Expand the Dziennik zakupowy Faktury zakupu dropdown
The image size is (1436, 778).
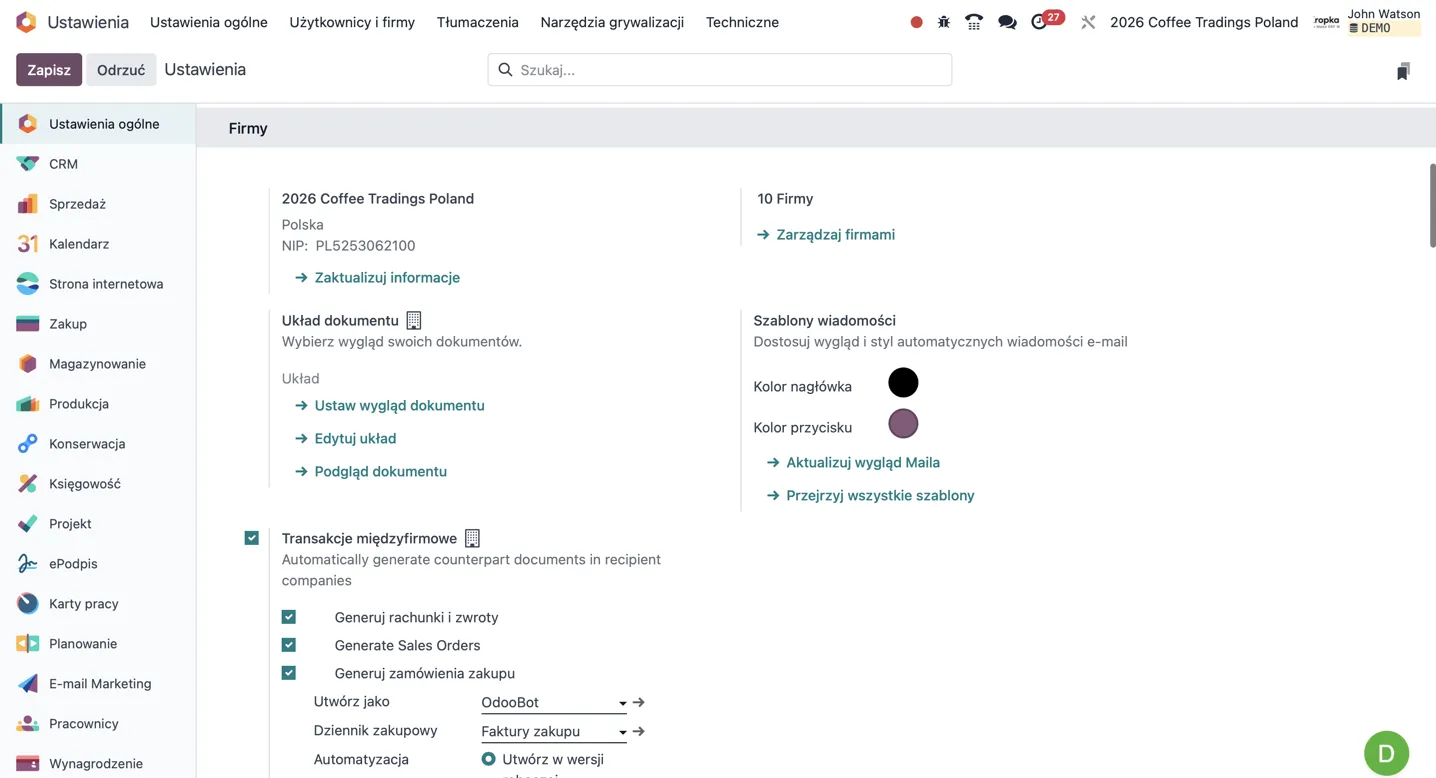554,732
